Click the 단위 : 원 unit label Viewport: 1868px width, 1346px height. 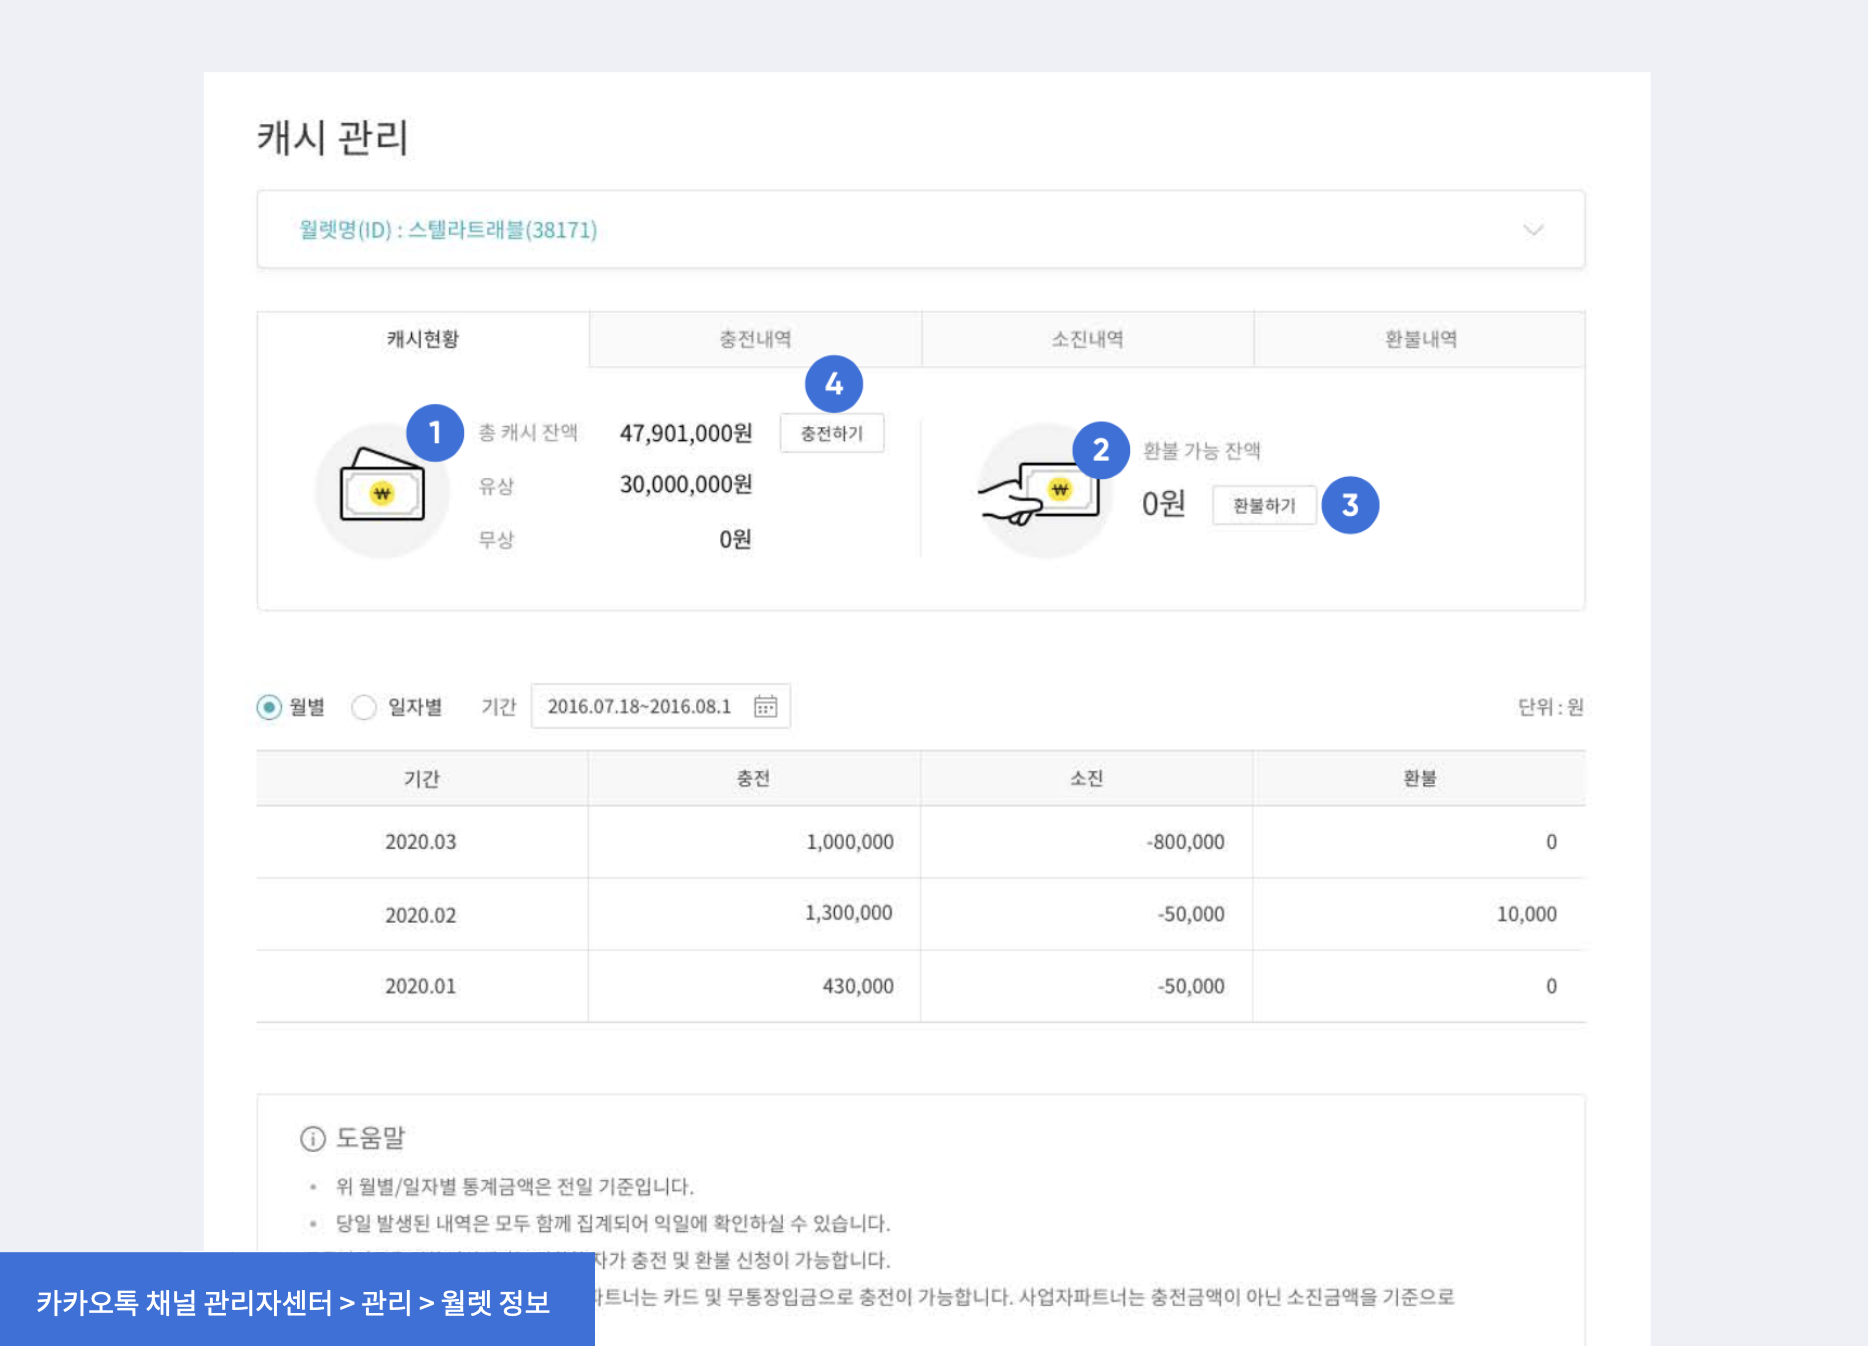point(1551,707)
